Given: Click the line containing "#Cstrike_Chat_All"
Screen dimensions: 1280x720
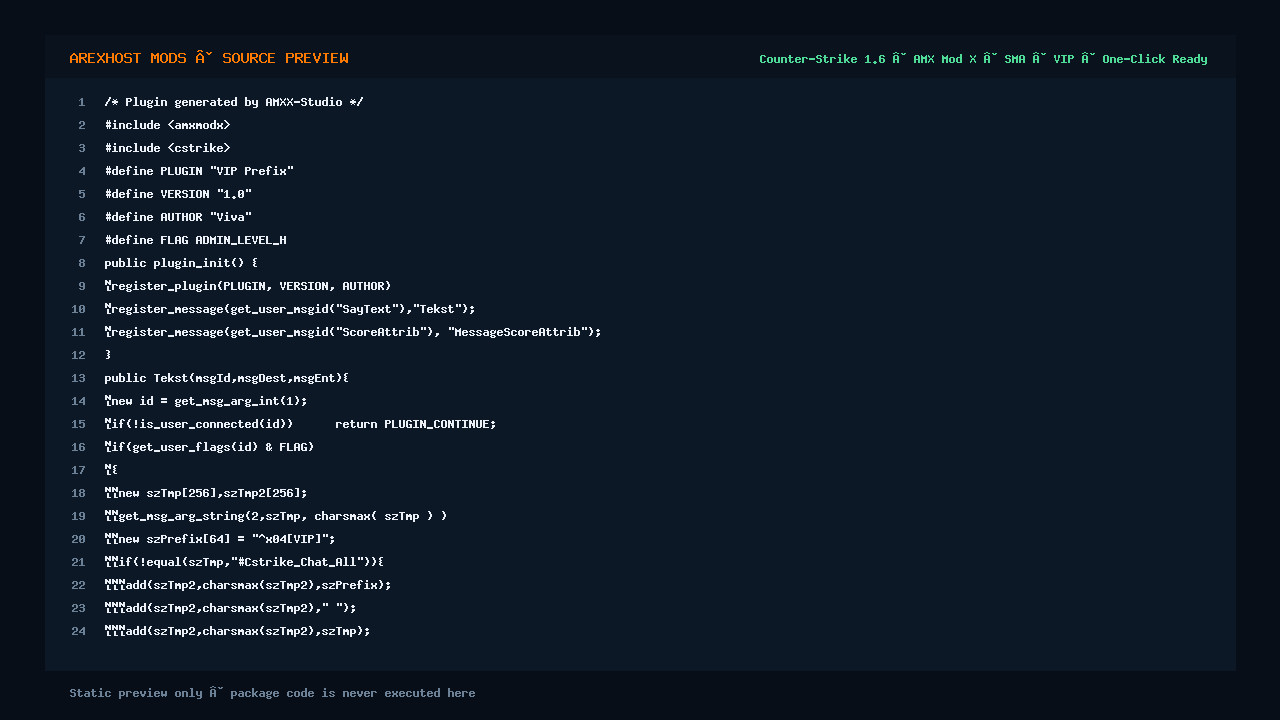Looking at the screenshot, I should (x=244, y=562).
